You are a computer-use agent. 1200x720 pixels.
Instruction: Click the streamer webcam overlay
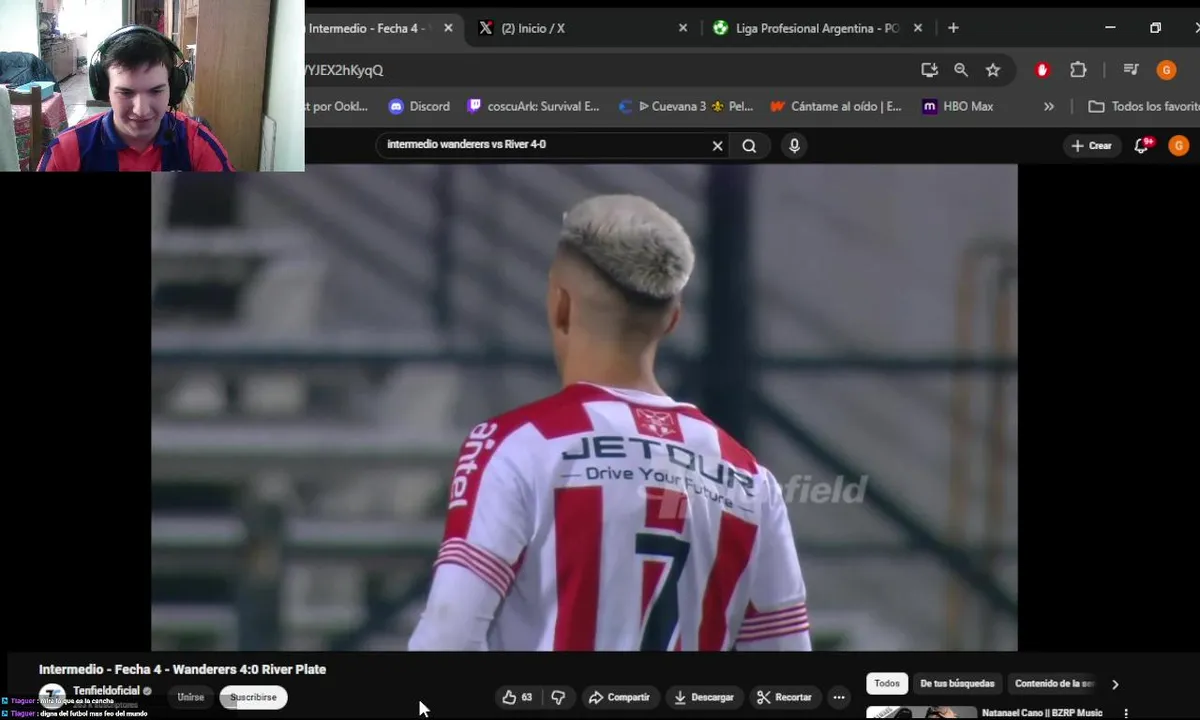152,86
